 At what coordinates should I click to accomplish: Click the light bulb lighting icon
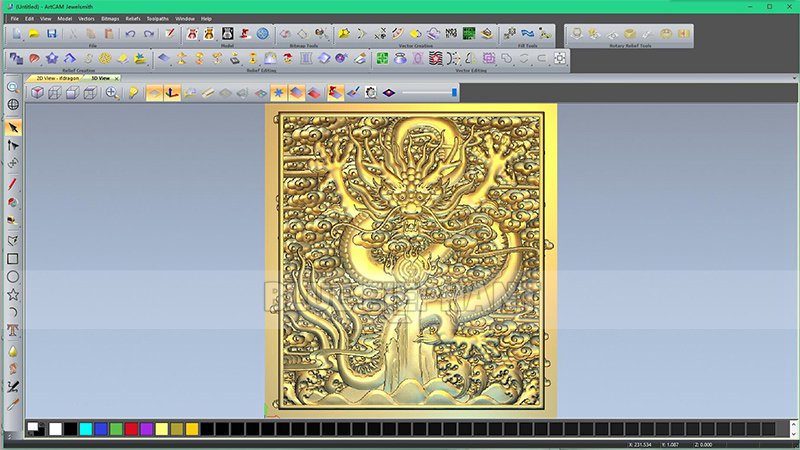(x=133, y=92)
